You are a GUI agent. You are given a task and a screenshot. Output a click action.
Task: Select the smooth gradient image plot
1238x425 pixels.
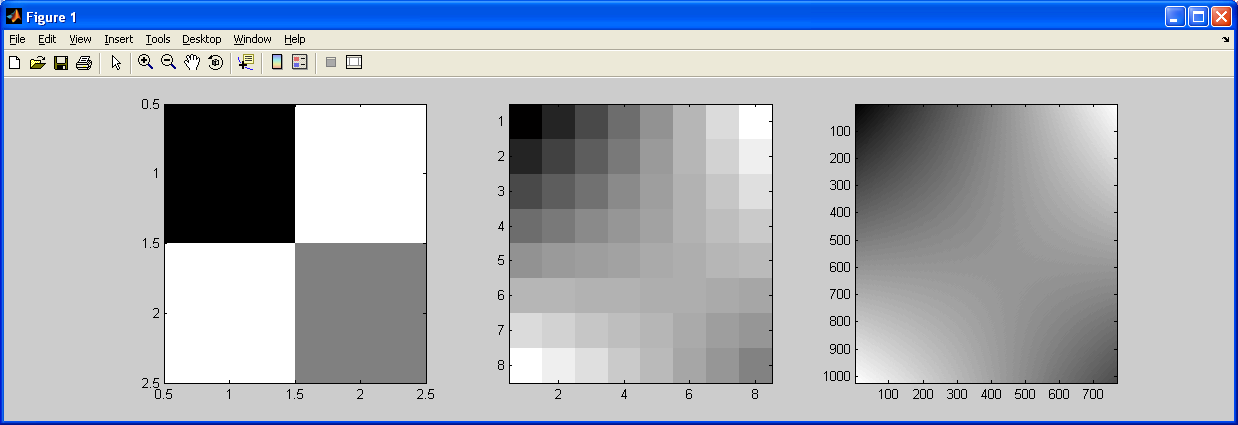(985, 243)
